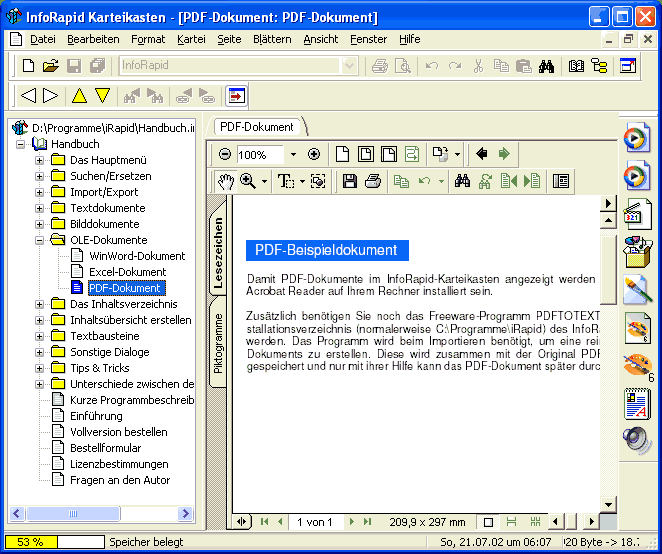Open the Datei menu
This screenshot has width=662, height=554.
click(43, 39)
